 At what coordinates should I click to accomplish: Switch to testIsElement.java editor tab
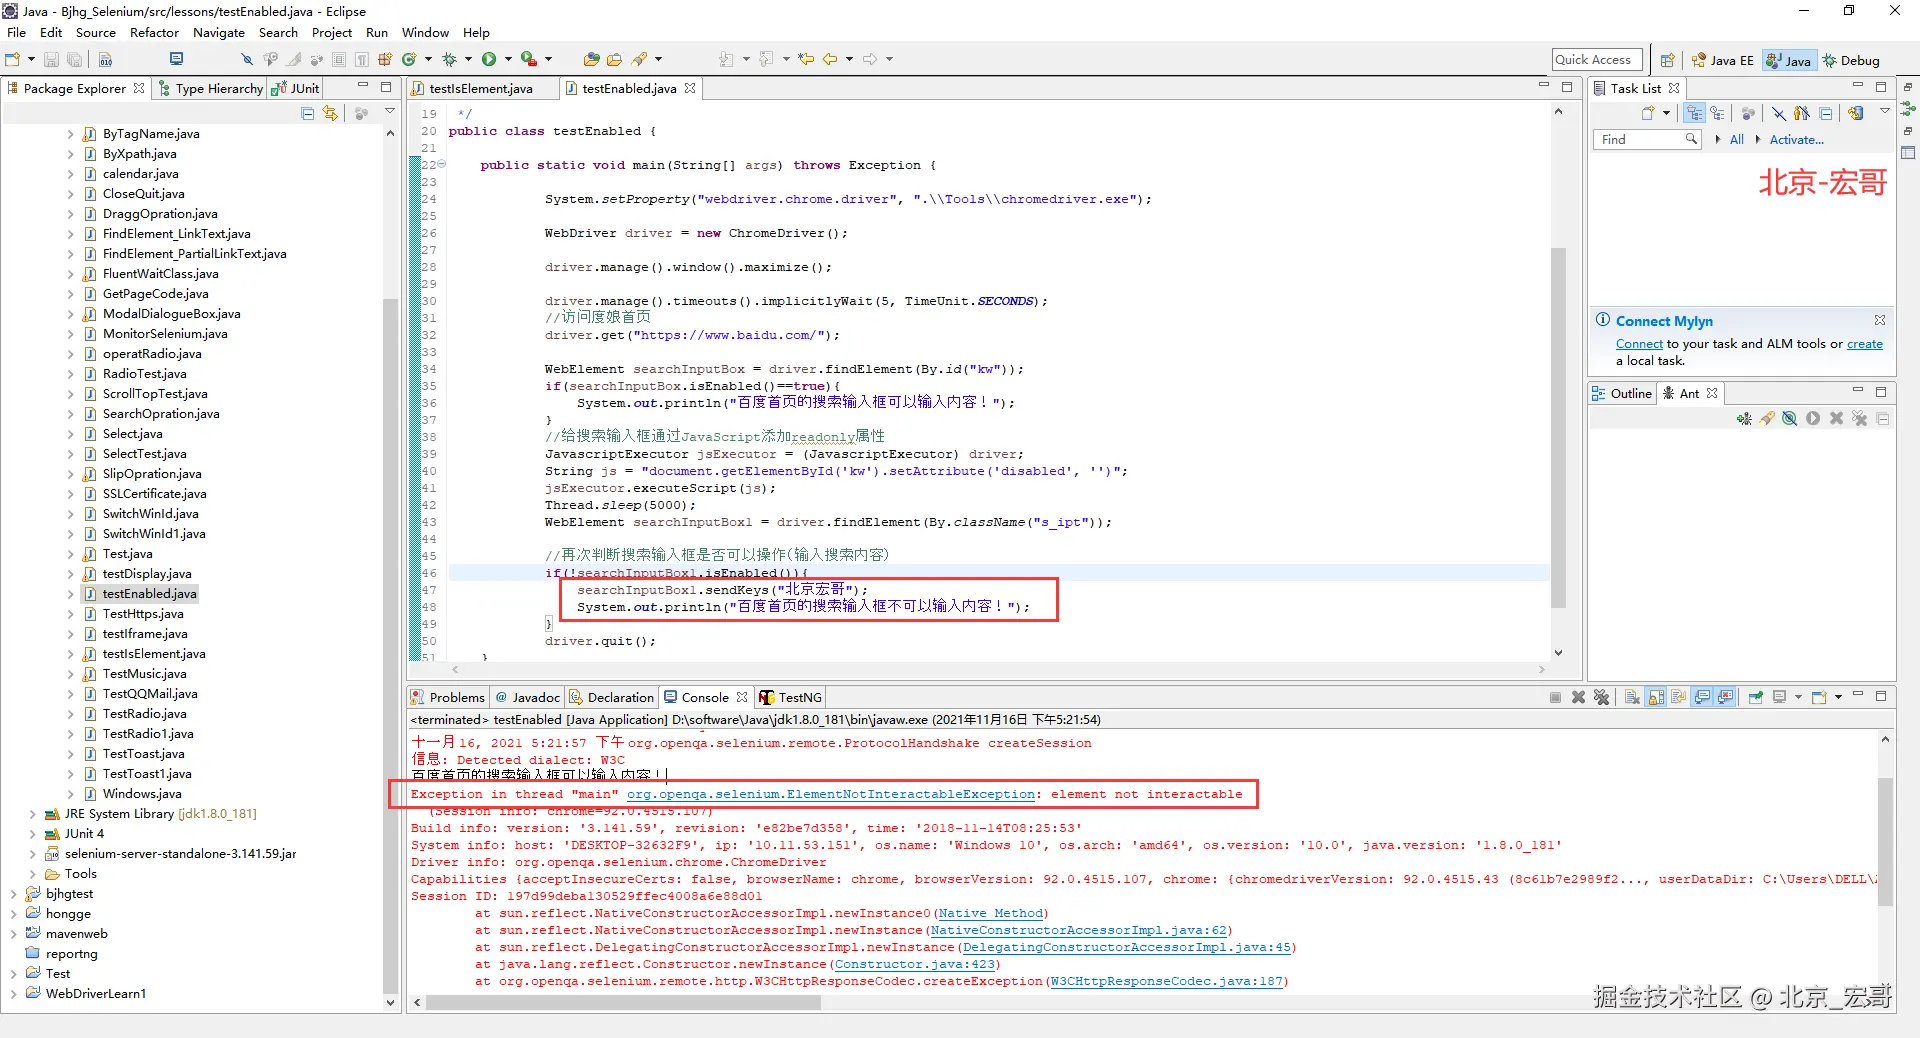click(481, 89)
